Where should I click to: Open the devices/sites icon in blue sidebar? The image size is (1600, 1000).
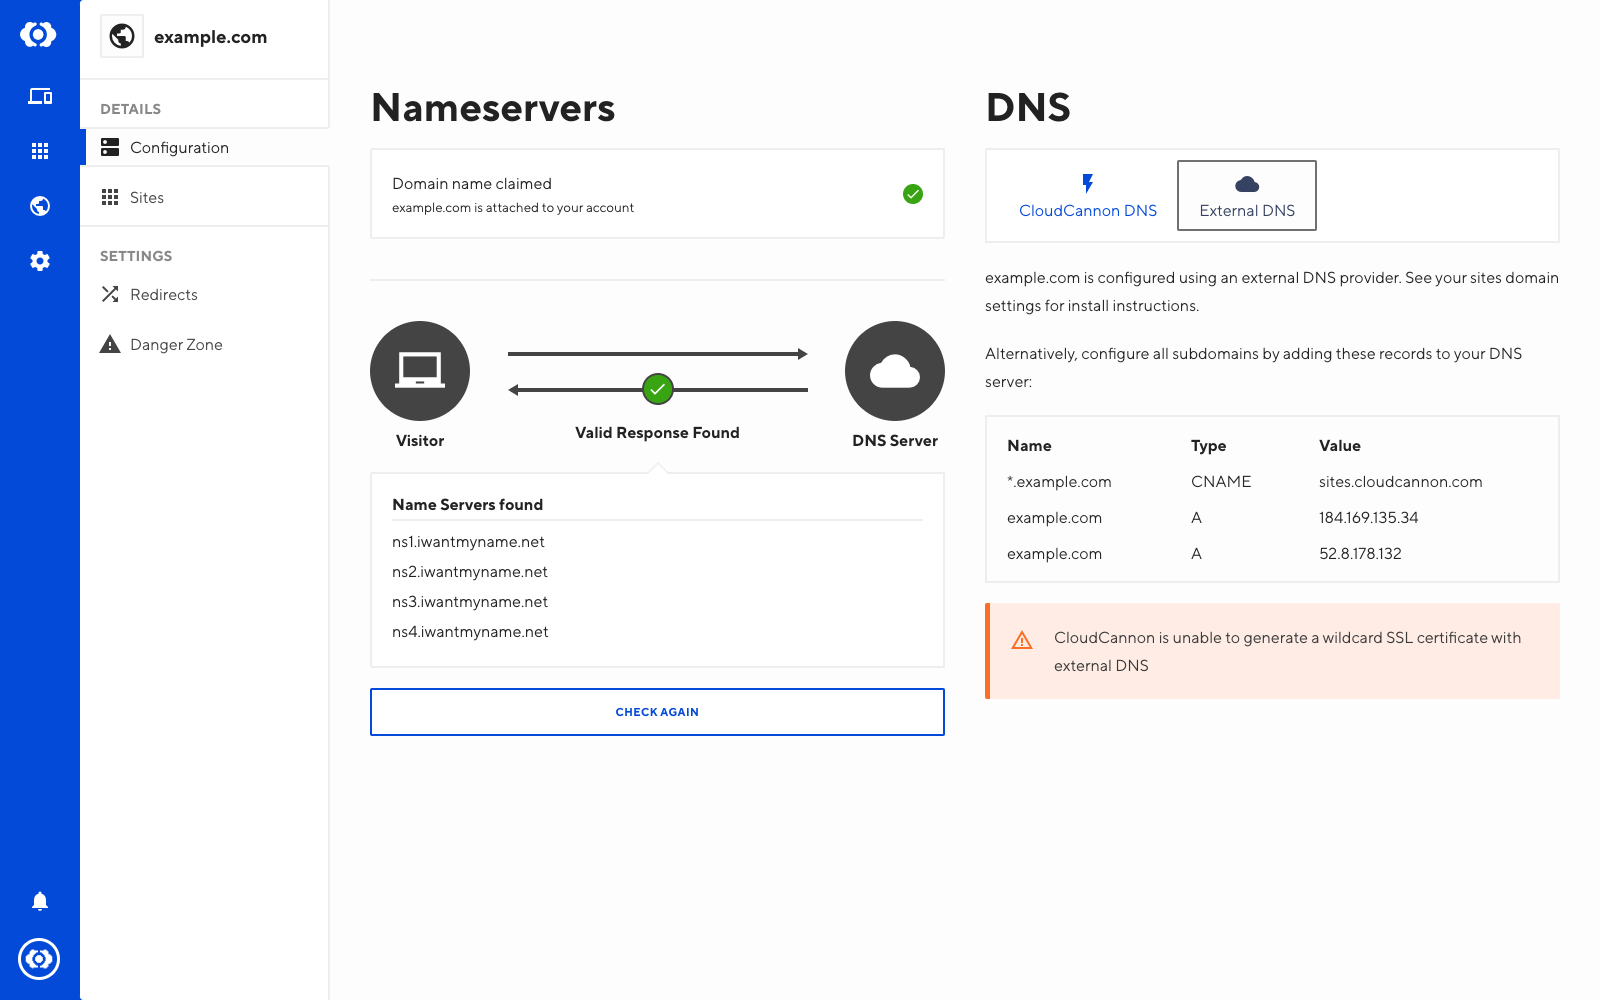(40, 96)
